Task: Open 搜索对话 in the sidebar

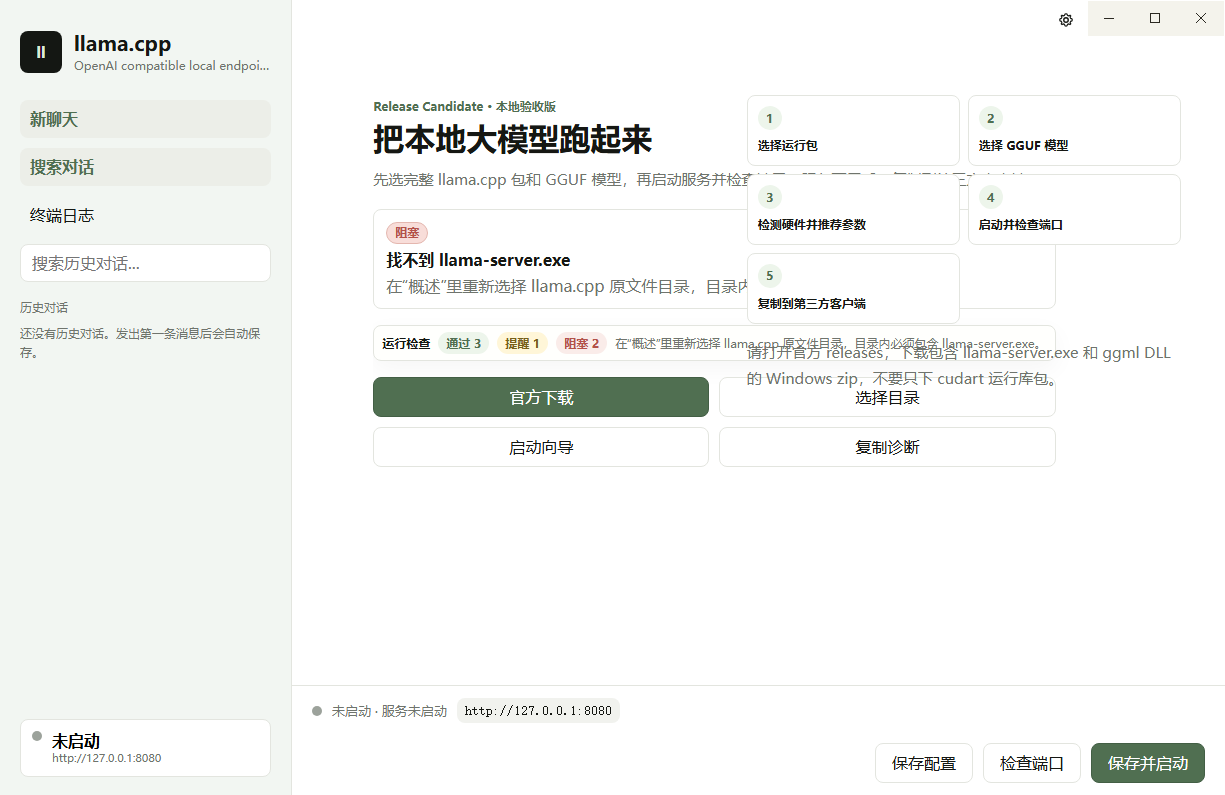Action: [145, 167]
